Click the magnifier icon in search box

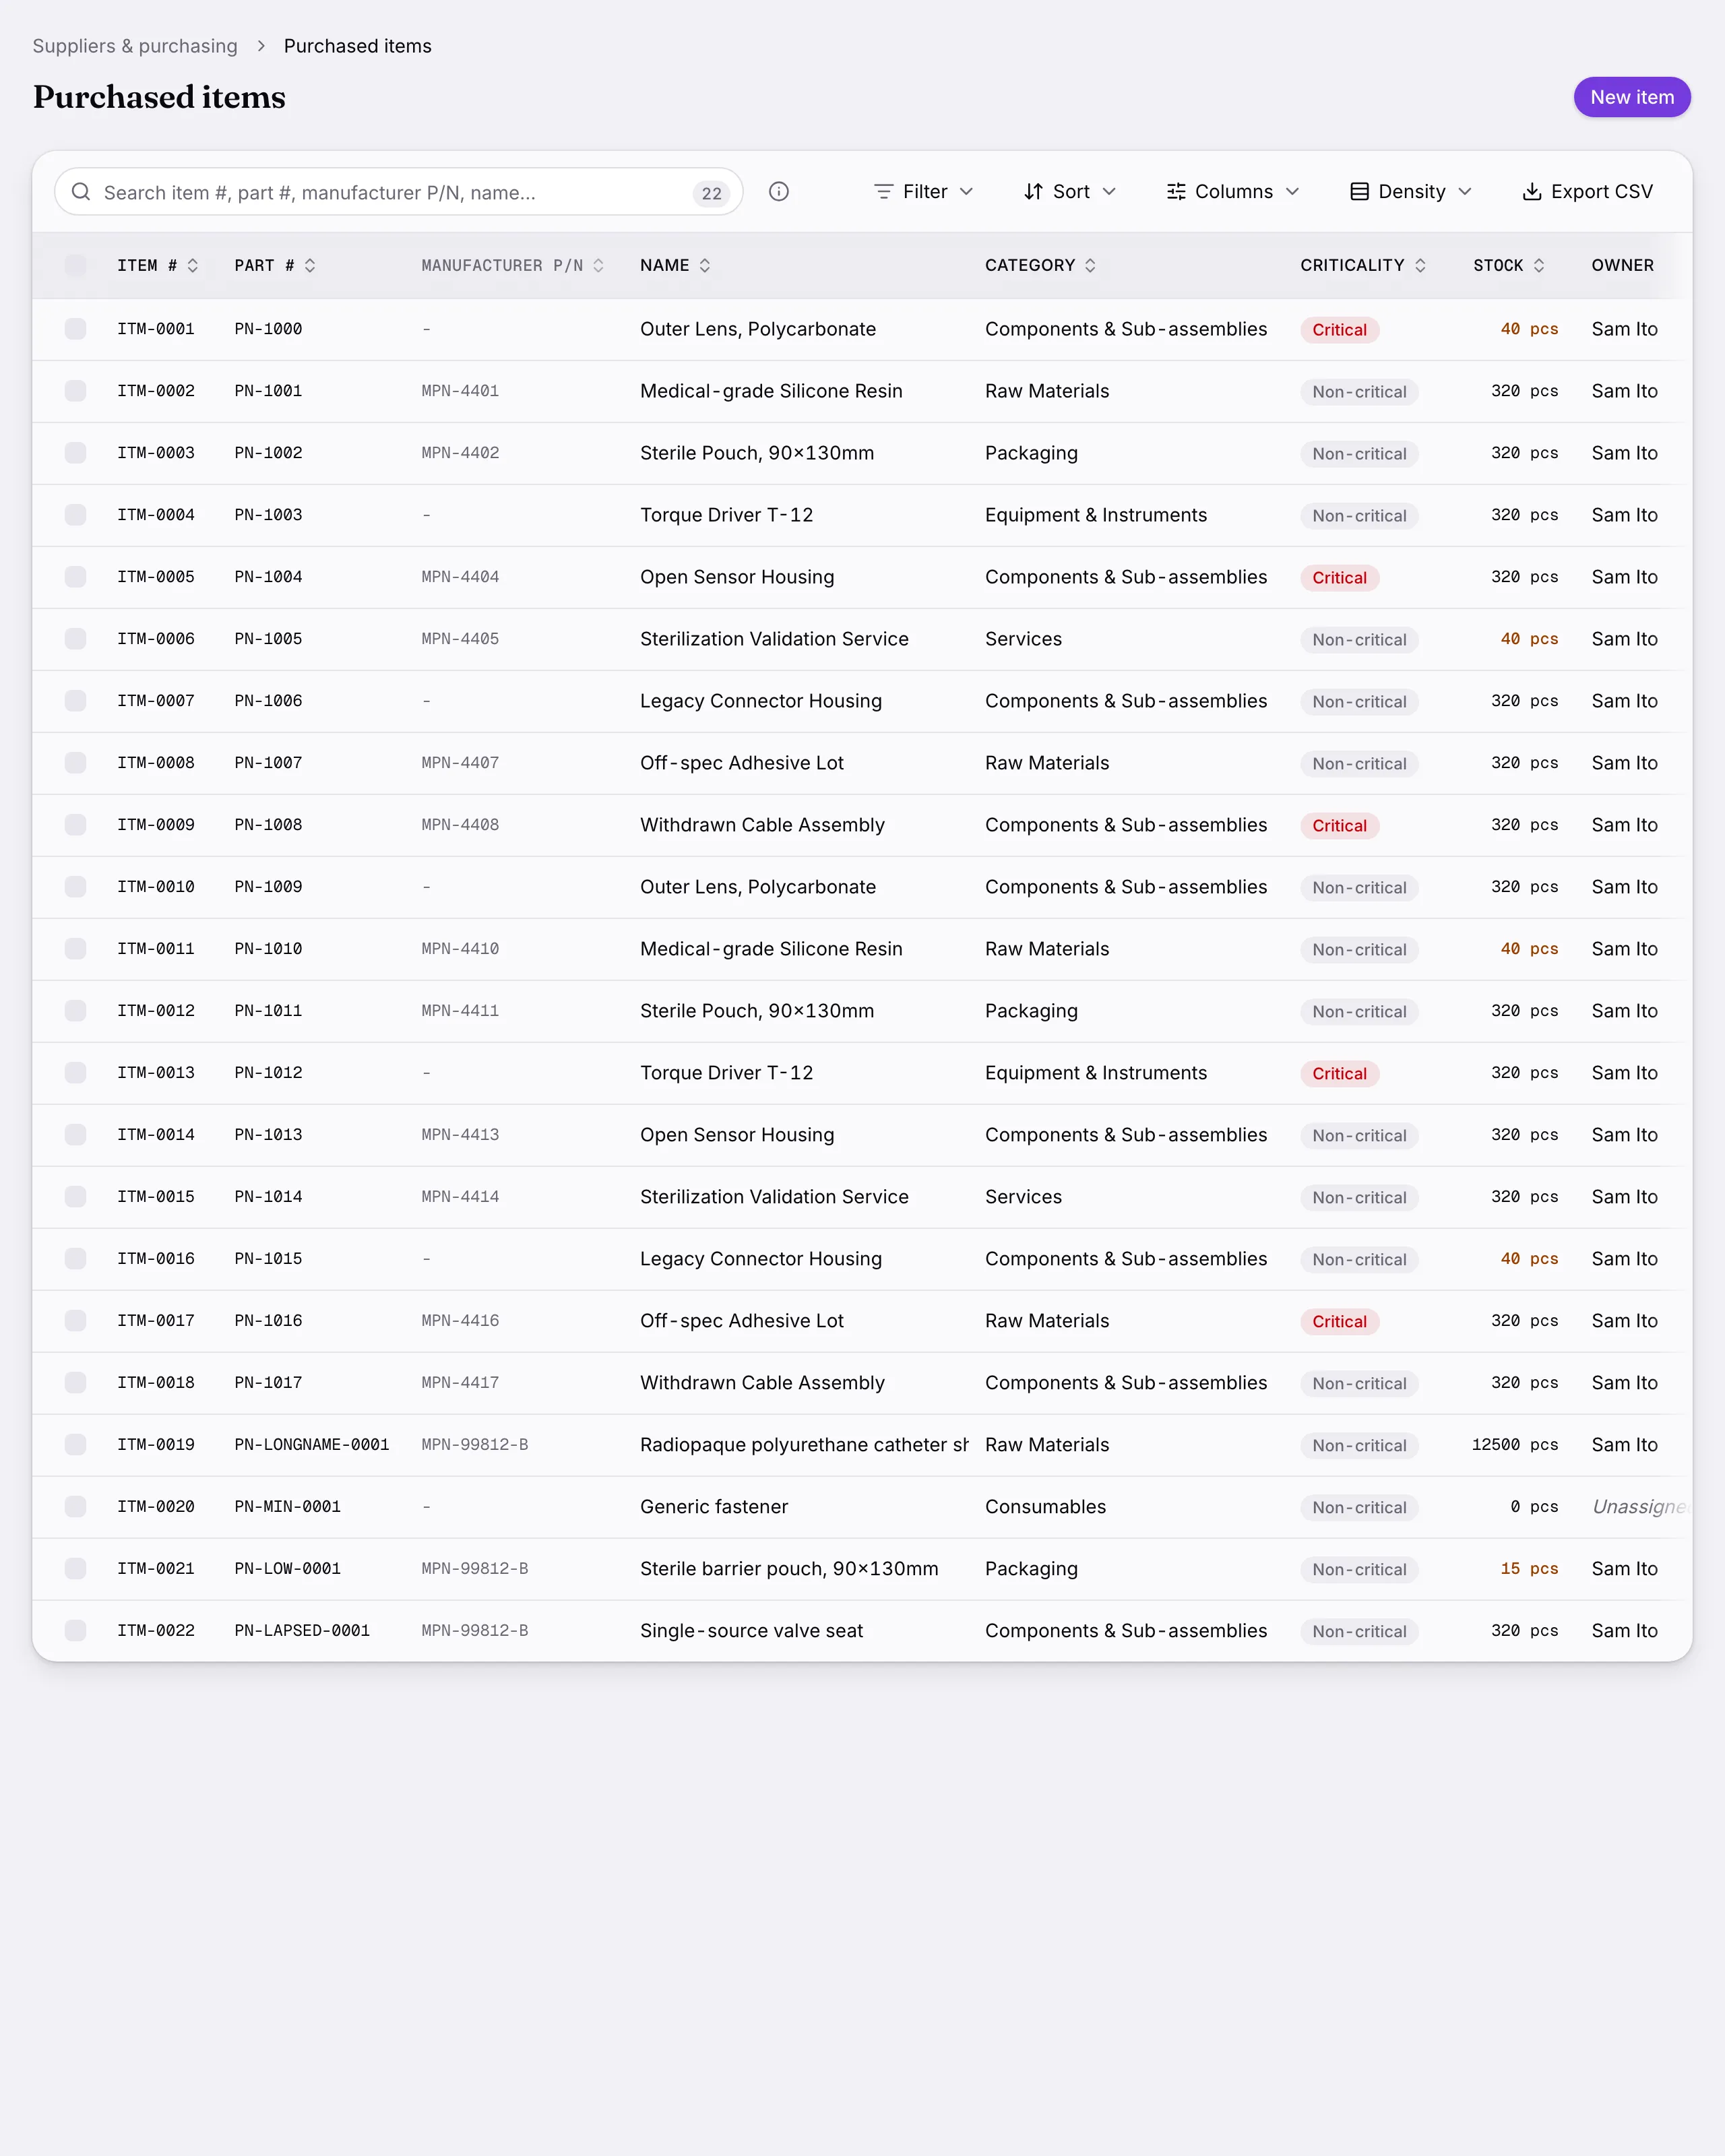click(x=81, y=192)
